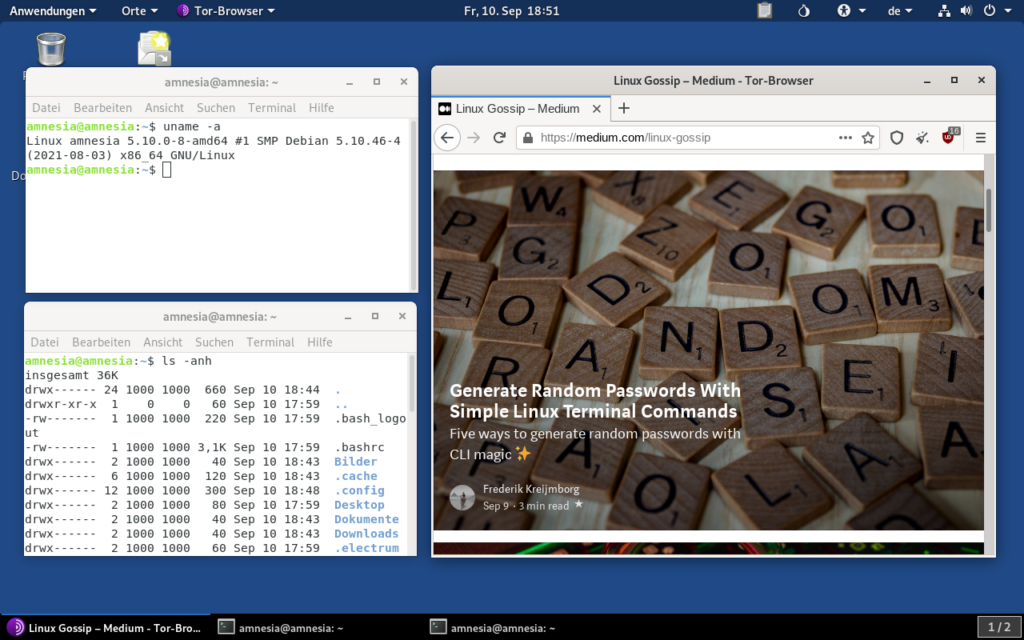Click Frederik Kreijmborg's avatar picture
The image size is (1024, 640).
[462, 498]
